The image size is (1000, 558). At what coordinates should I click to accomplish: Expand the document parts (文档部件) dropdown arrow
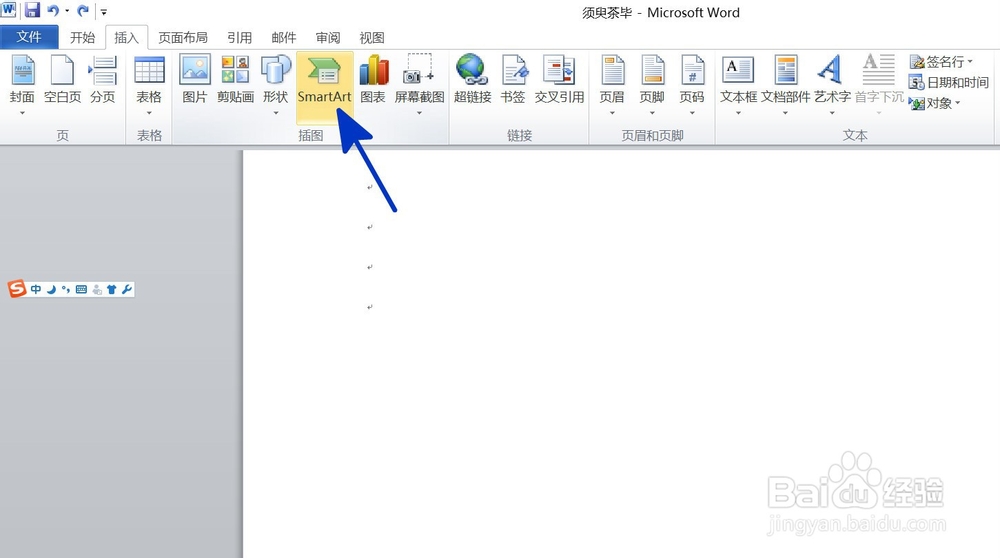point(785,114)
